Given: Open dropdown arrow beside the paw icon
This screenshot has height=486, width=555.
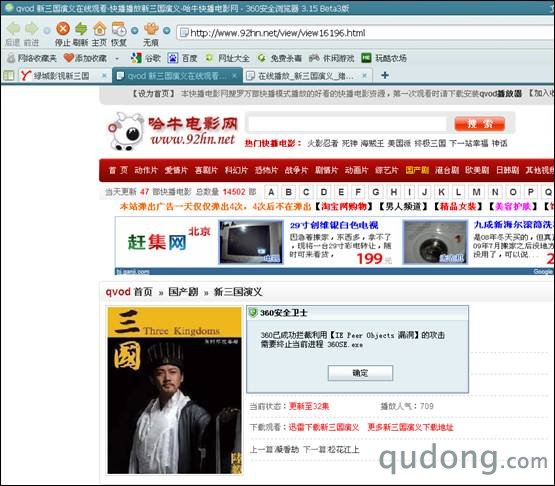Looking at the screenshot, I should click(x=167, y=31).
